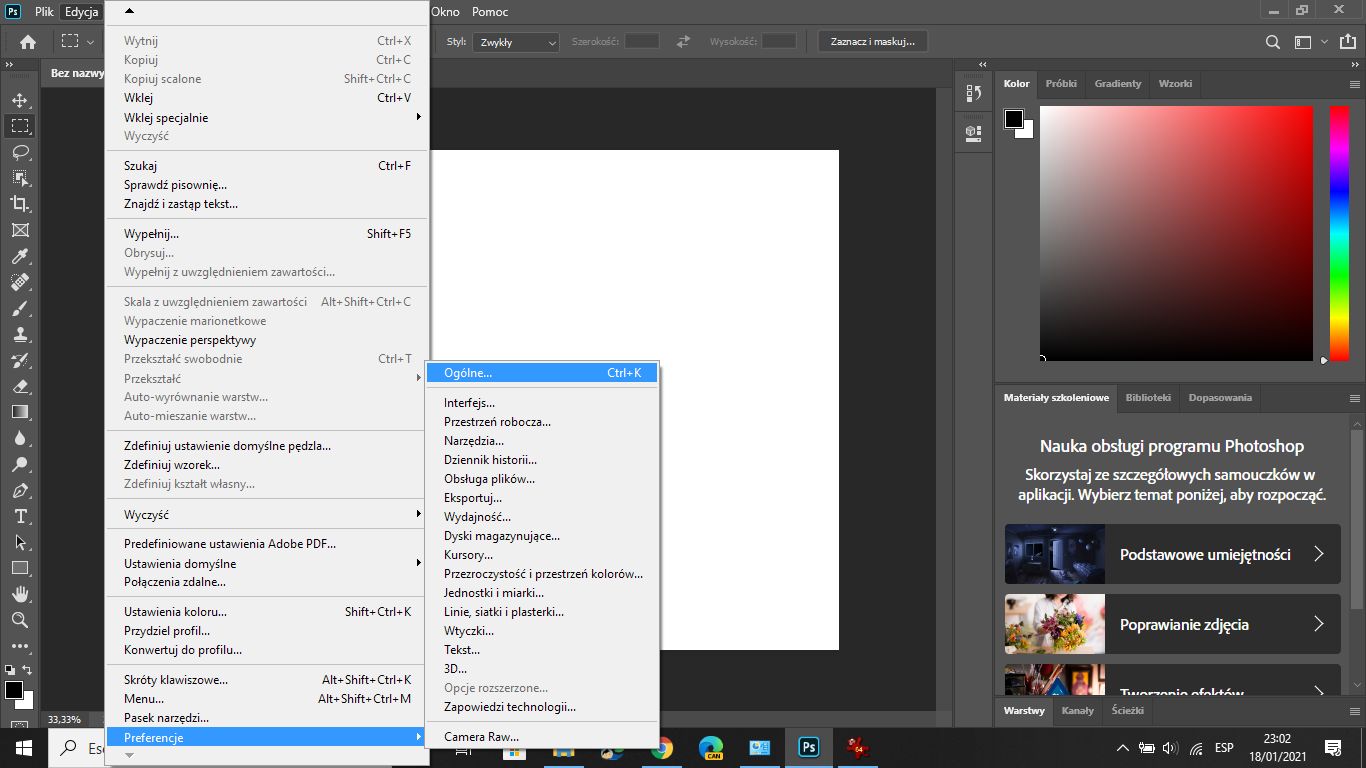Choose Interfejs... preferences entry

pyautogui.click(x=542, y=403)
